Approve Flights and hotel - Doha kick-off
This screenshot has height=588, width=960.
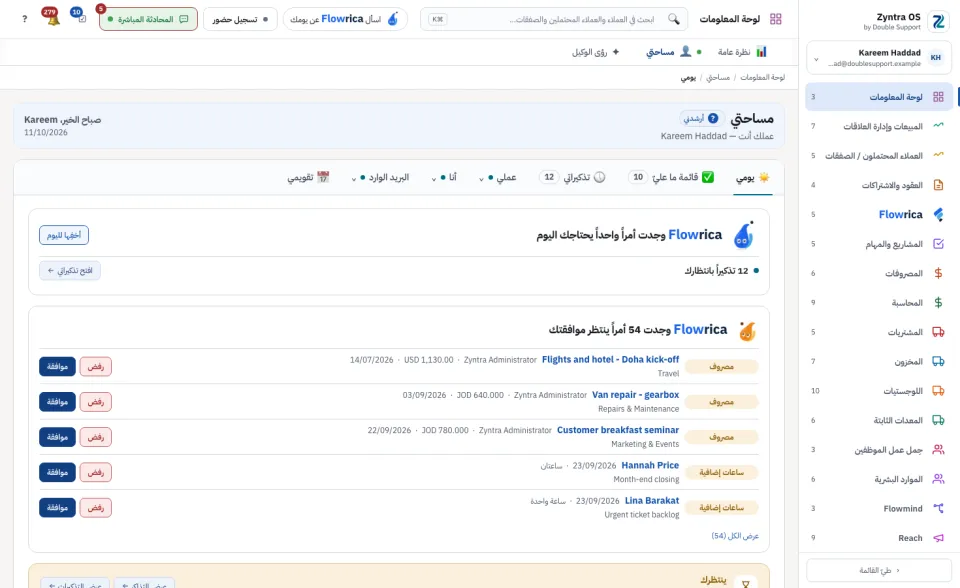coord(58,366)
